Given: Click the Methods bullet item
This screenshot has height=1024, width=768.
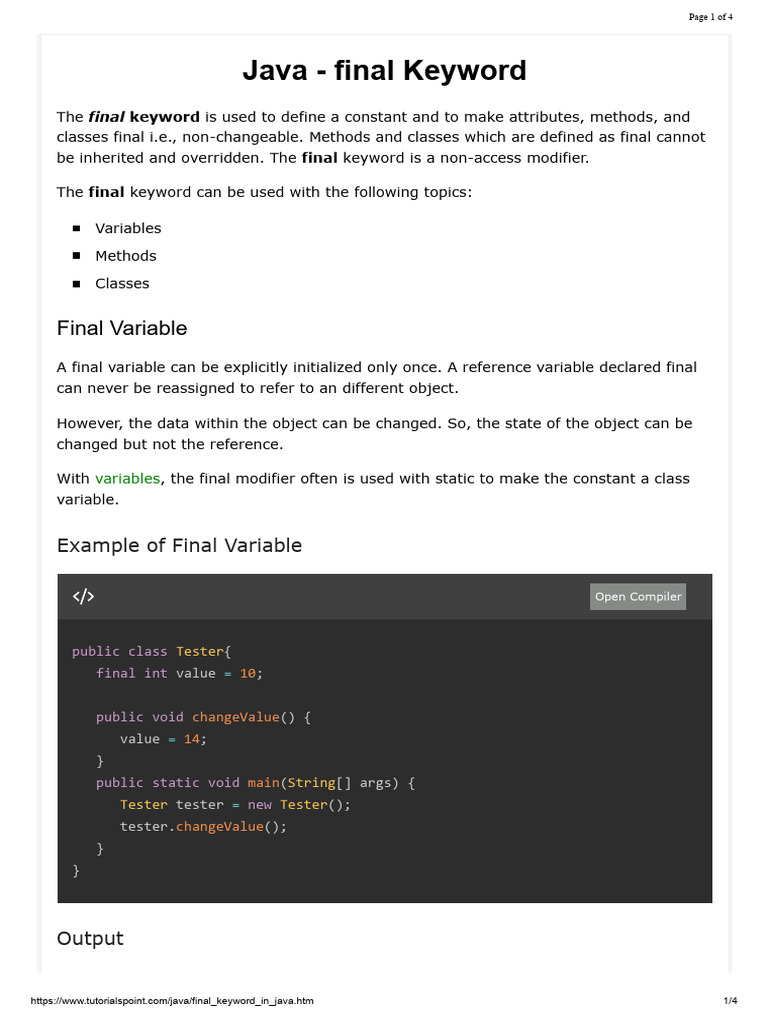Looking at the screenshot, I should (126, 256).
